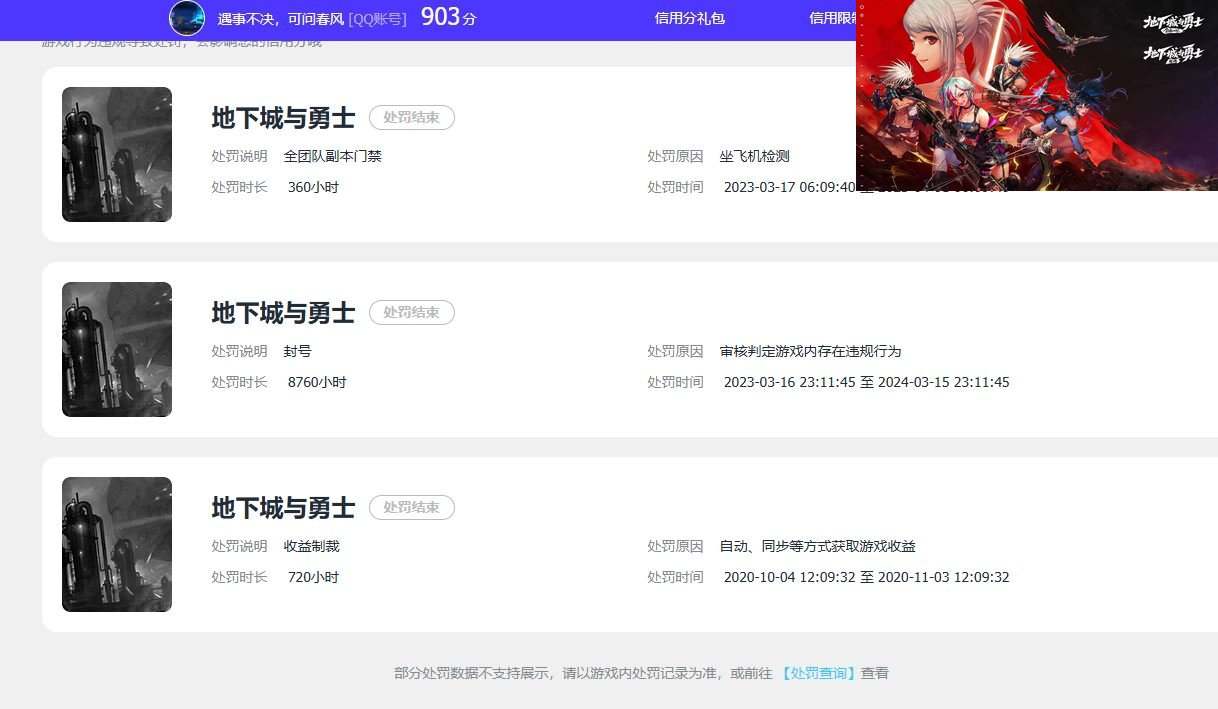The width and height of the screenshot is (1218, 709).
Task: Click the 2023-03-16 23:11:45 penalty time range
Action: 867,382
